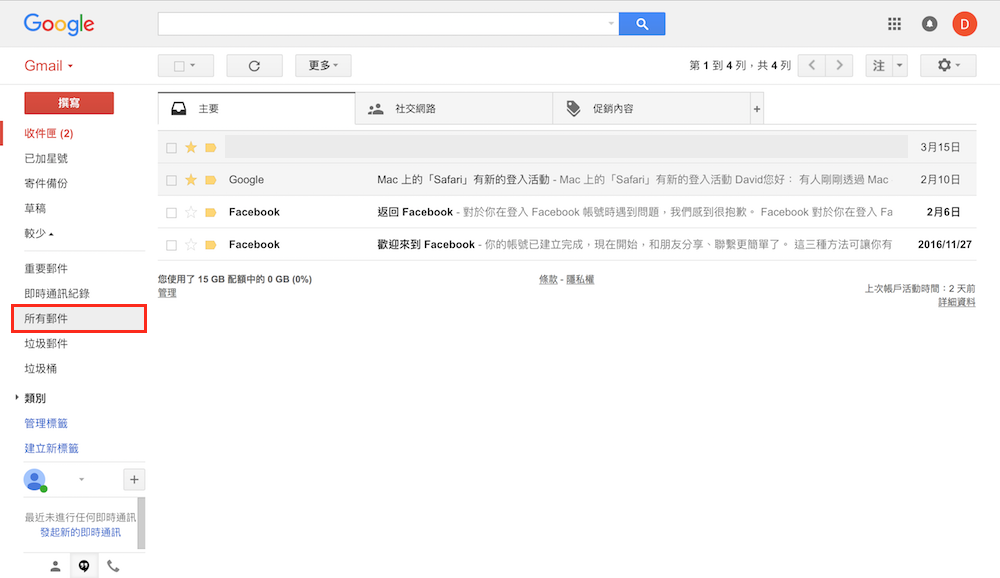Click 建立新標籤 link
This screenshot has height=578, width=1000.
click(52, 448)
